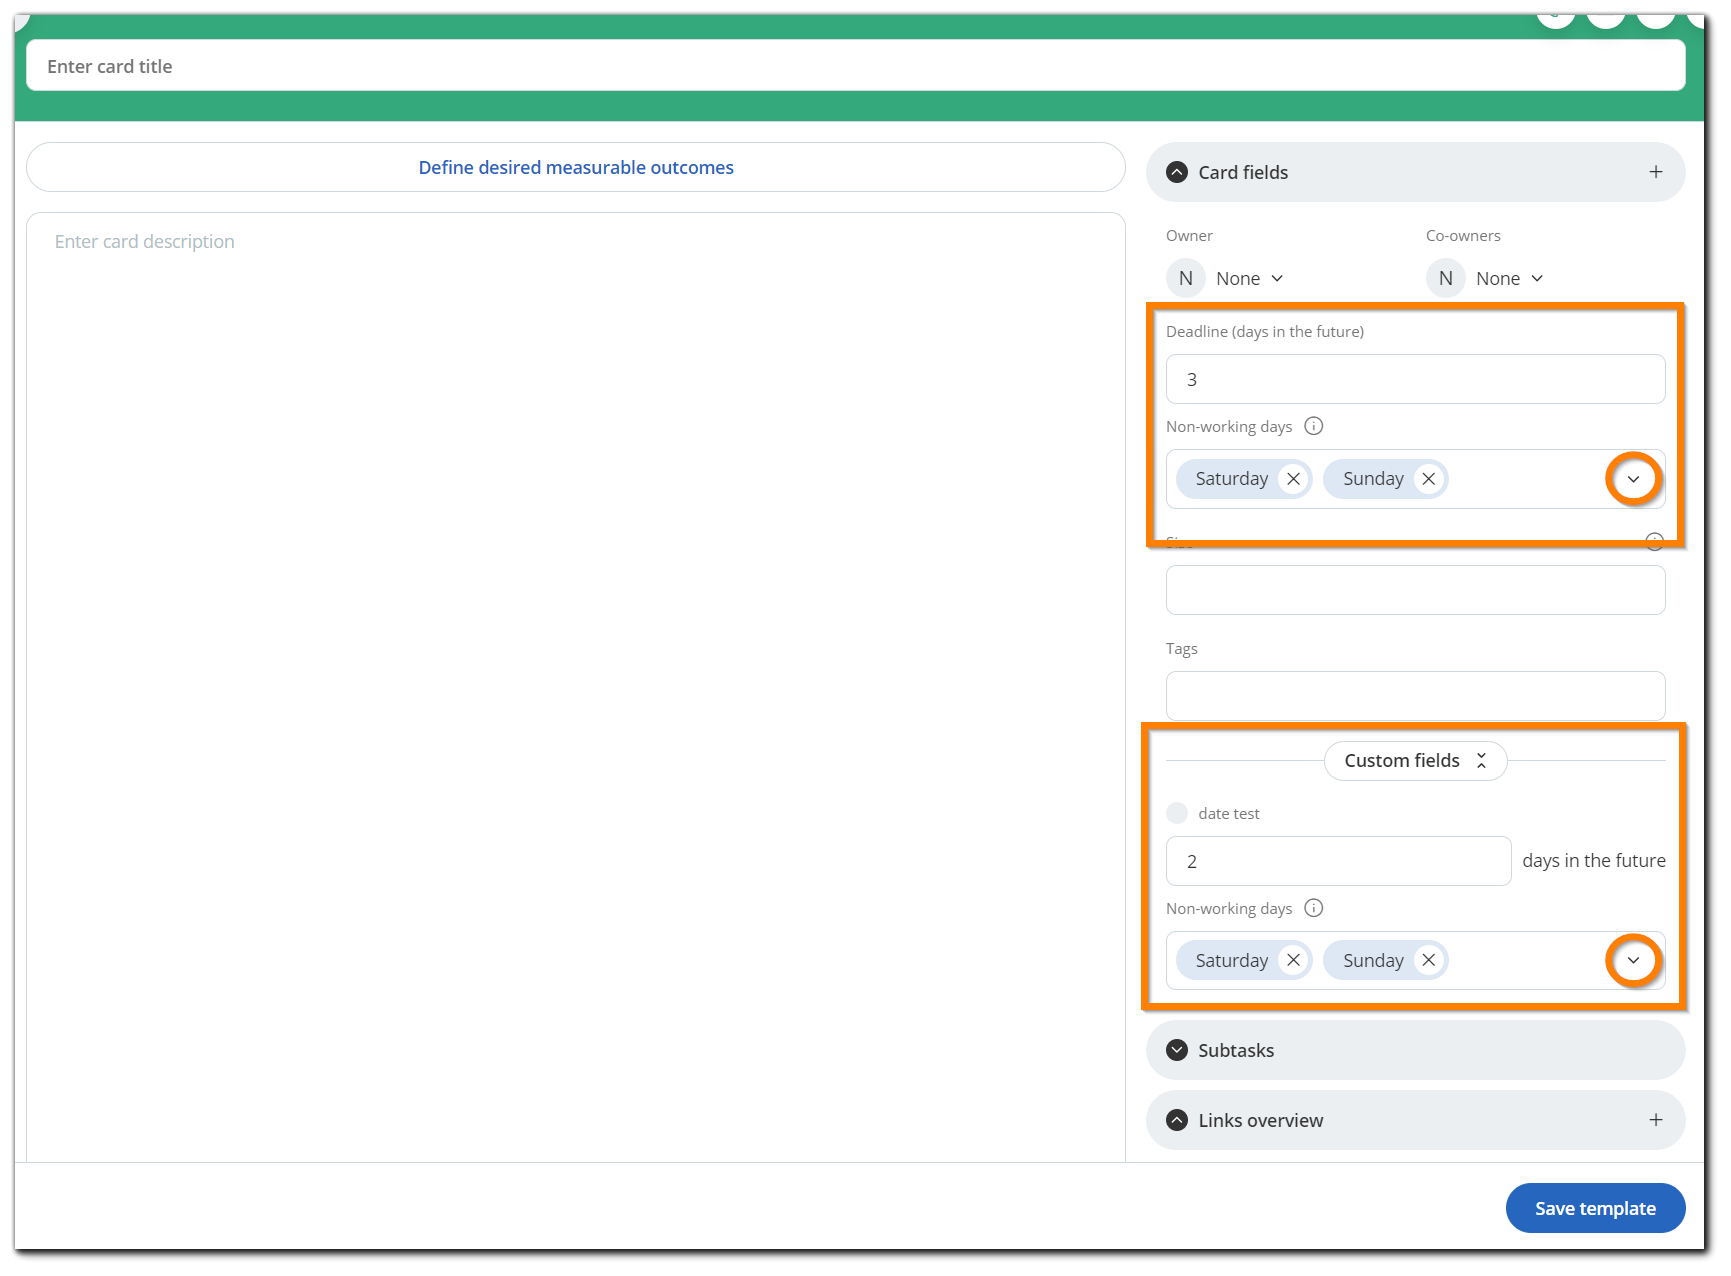Open the Co-owners None dropdown
The width and height of the screenshot is (1731, 1276).
[1508, 279]
